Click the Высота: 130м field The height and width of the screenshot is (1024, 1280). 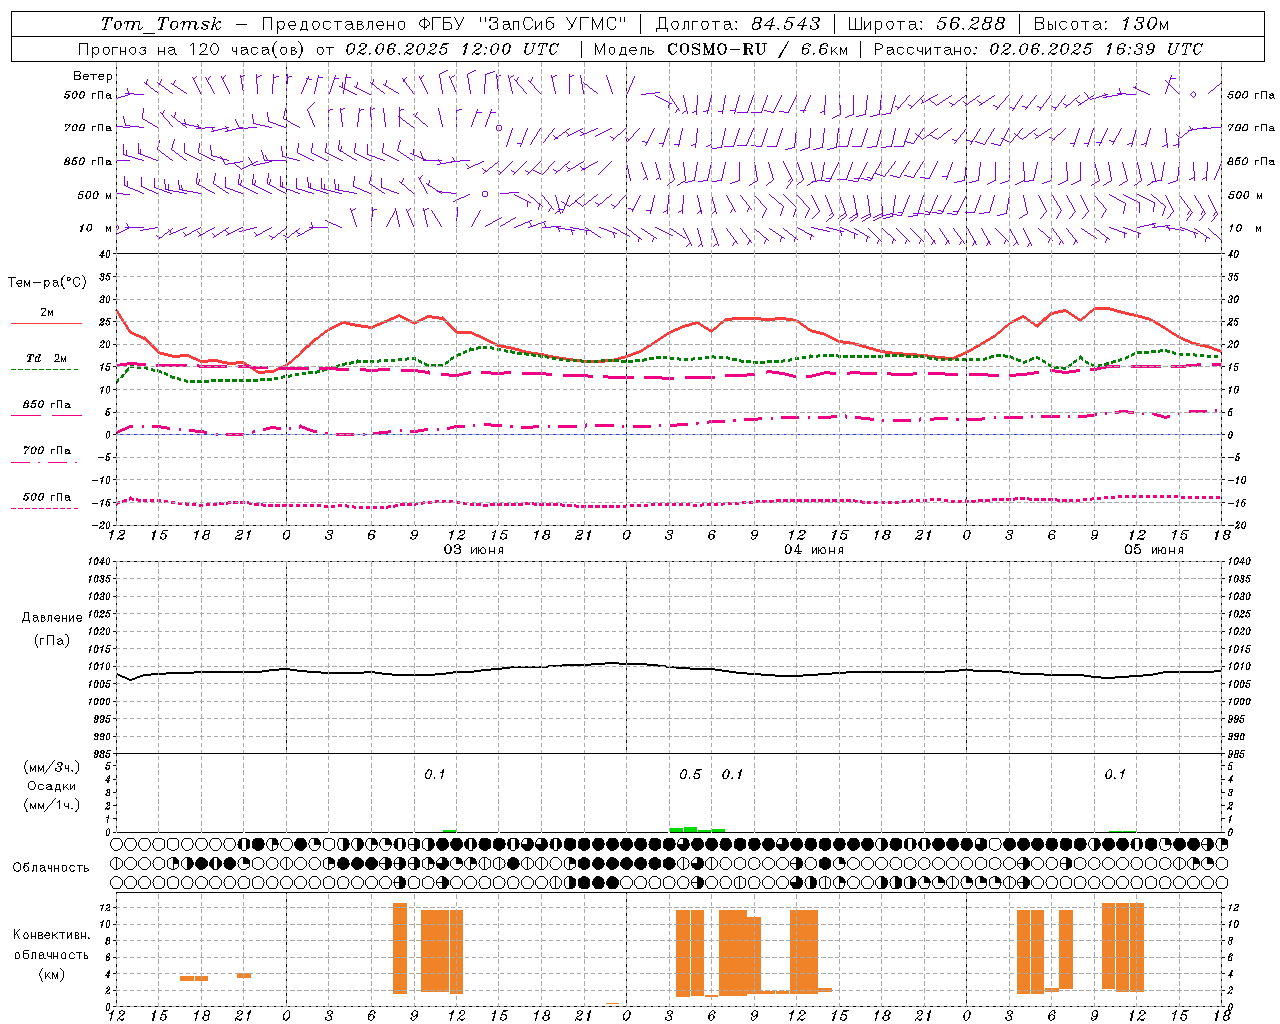click(1101, 24)
